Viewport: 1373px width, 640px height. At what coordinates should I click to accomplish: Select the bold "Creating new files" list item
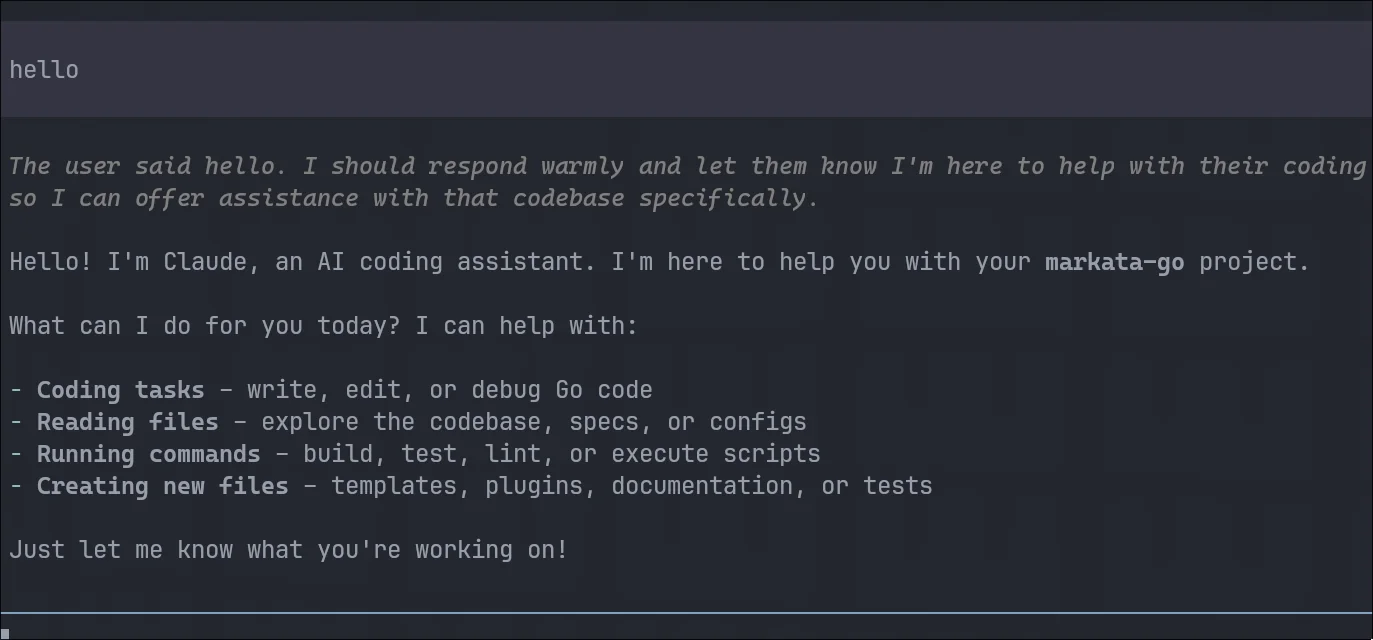(162, 486)
